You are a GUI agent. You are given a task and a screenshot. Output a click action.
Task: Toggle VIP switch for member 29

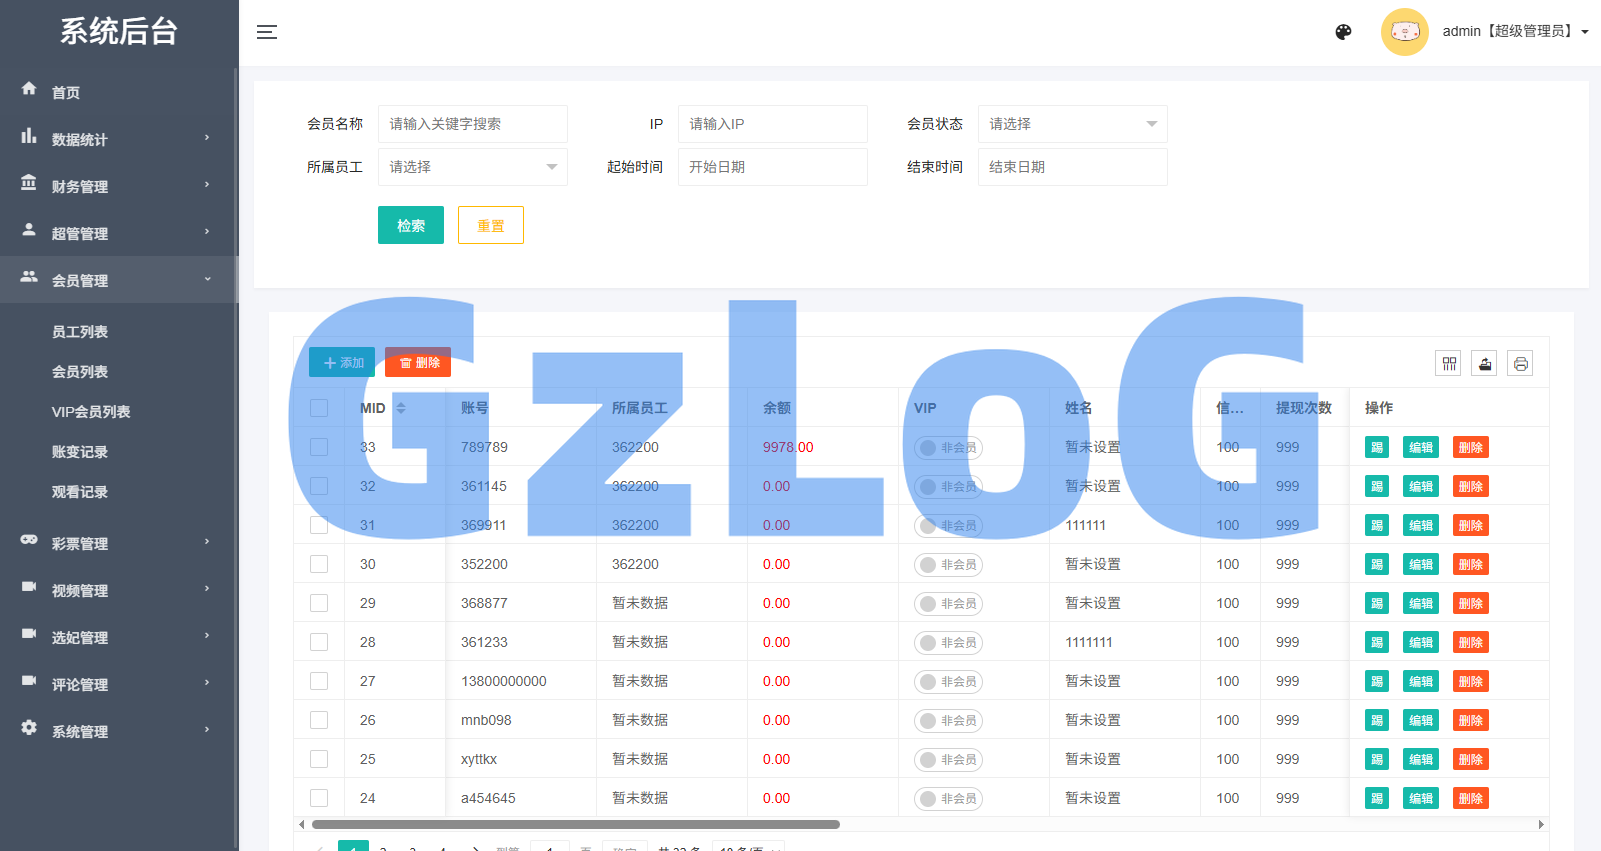[947, 603]
